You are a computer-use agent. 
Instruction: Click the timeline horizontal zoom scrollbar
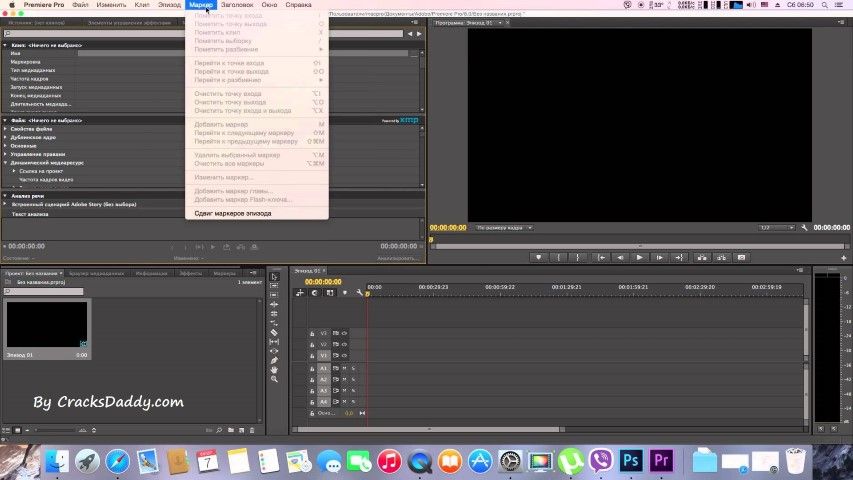point(429,429)
